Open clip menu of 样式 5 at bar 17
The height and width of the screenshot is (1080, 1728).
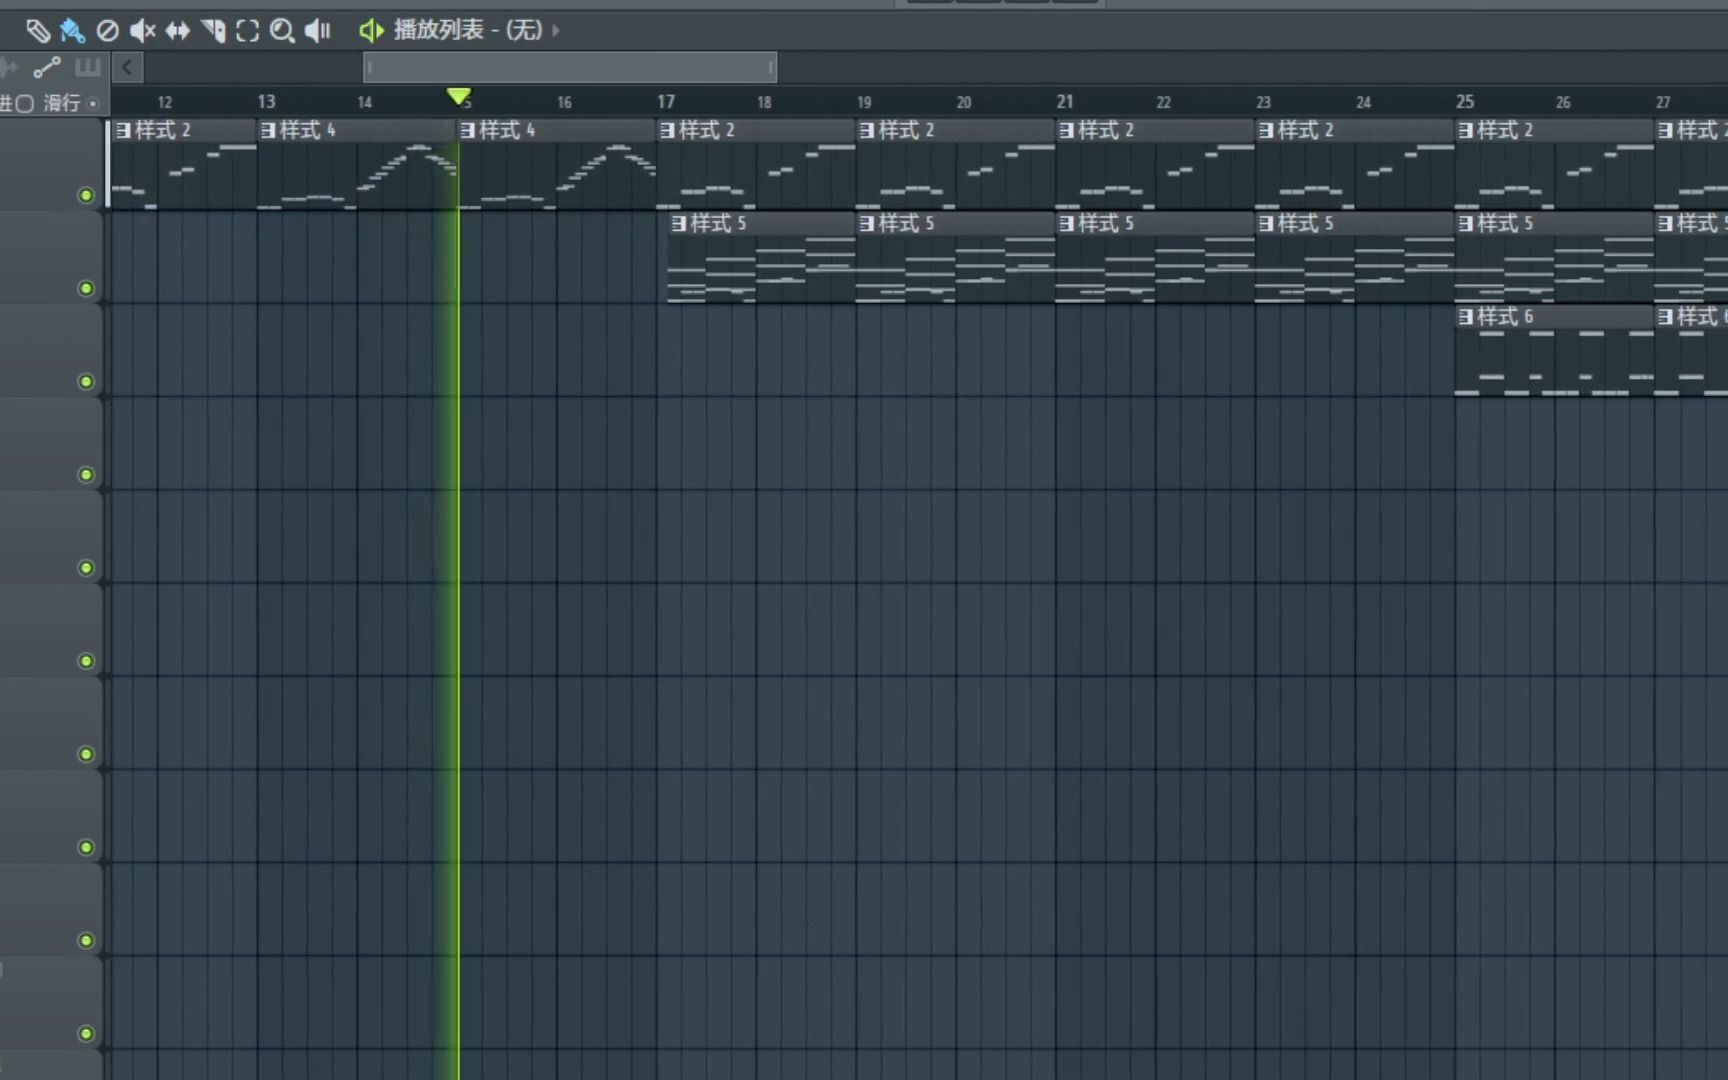[x=679, y=223]
